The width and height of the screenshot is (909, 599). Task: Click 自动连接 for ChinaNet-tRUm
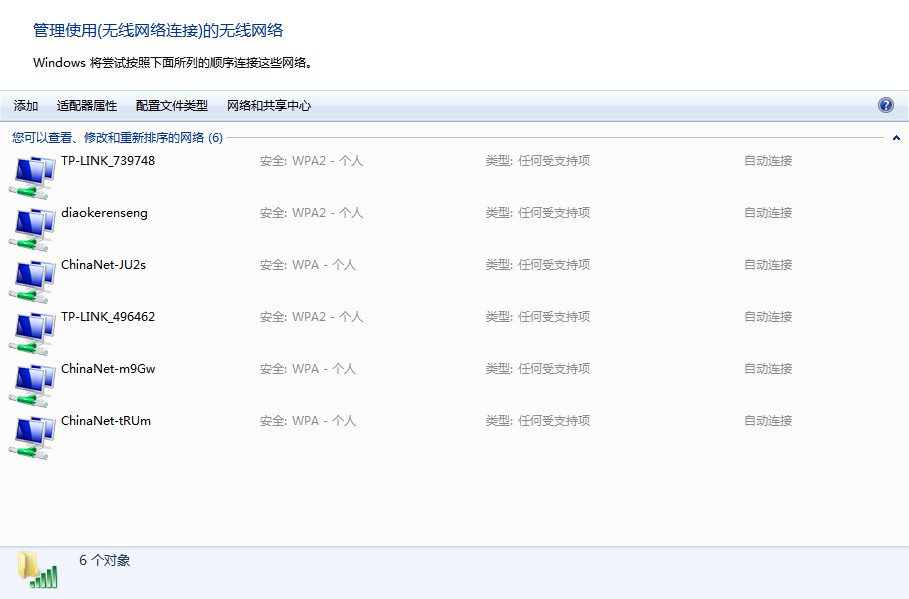click(x=768, y=420)
